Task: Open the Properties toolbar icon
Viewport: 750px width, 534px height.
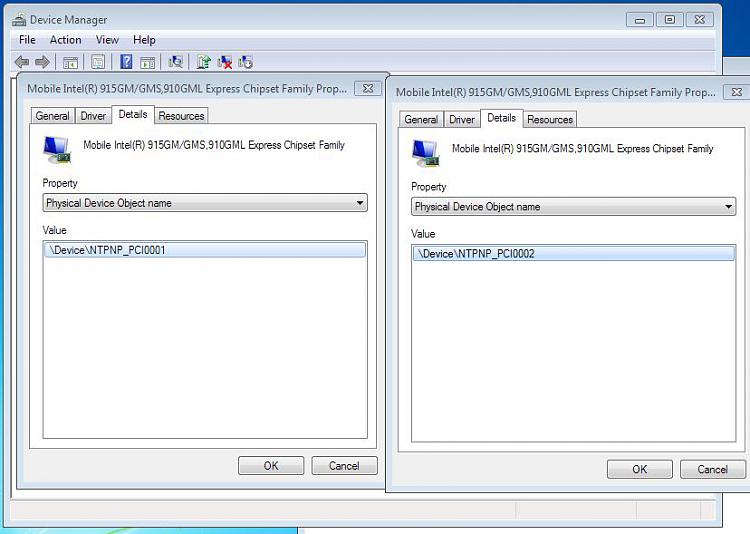Action: 98,62
